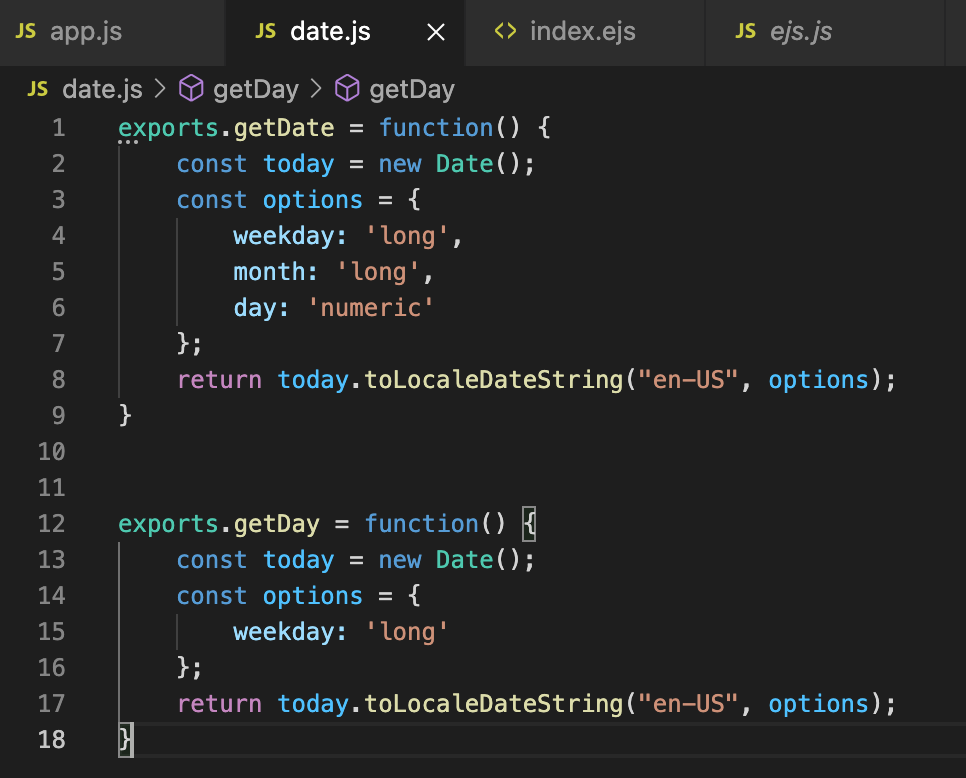Open the index.ejs tab
Screen dimensions: 966x778
click(x=584, y=32)
